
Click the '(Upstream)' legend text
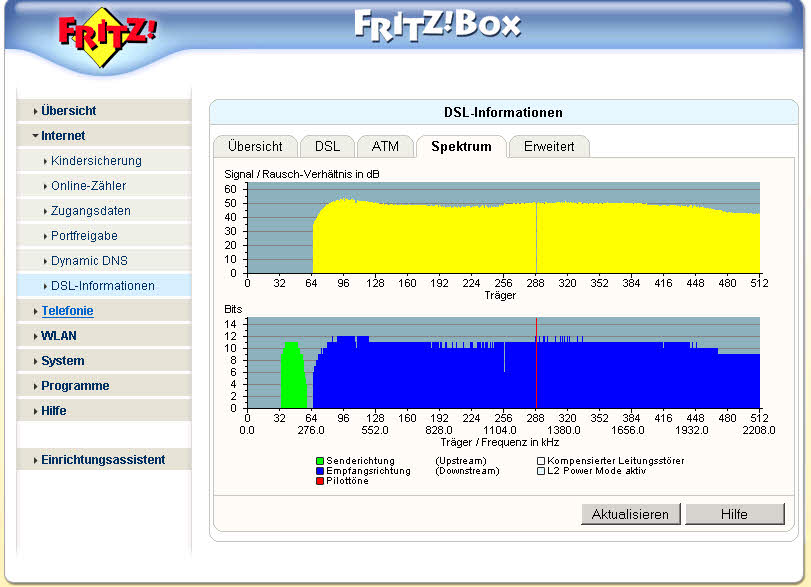click(x=461, y=461)
